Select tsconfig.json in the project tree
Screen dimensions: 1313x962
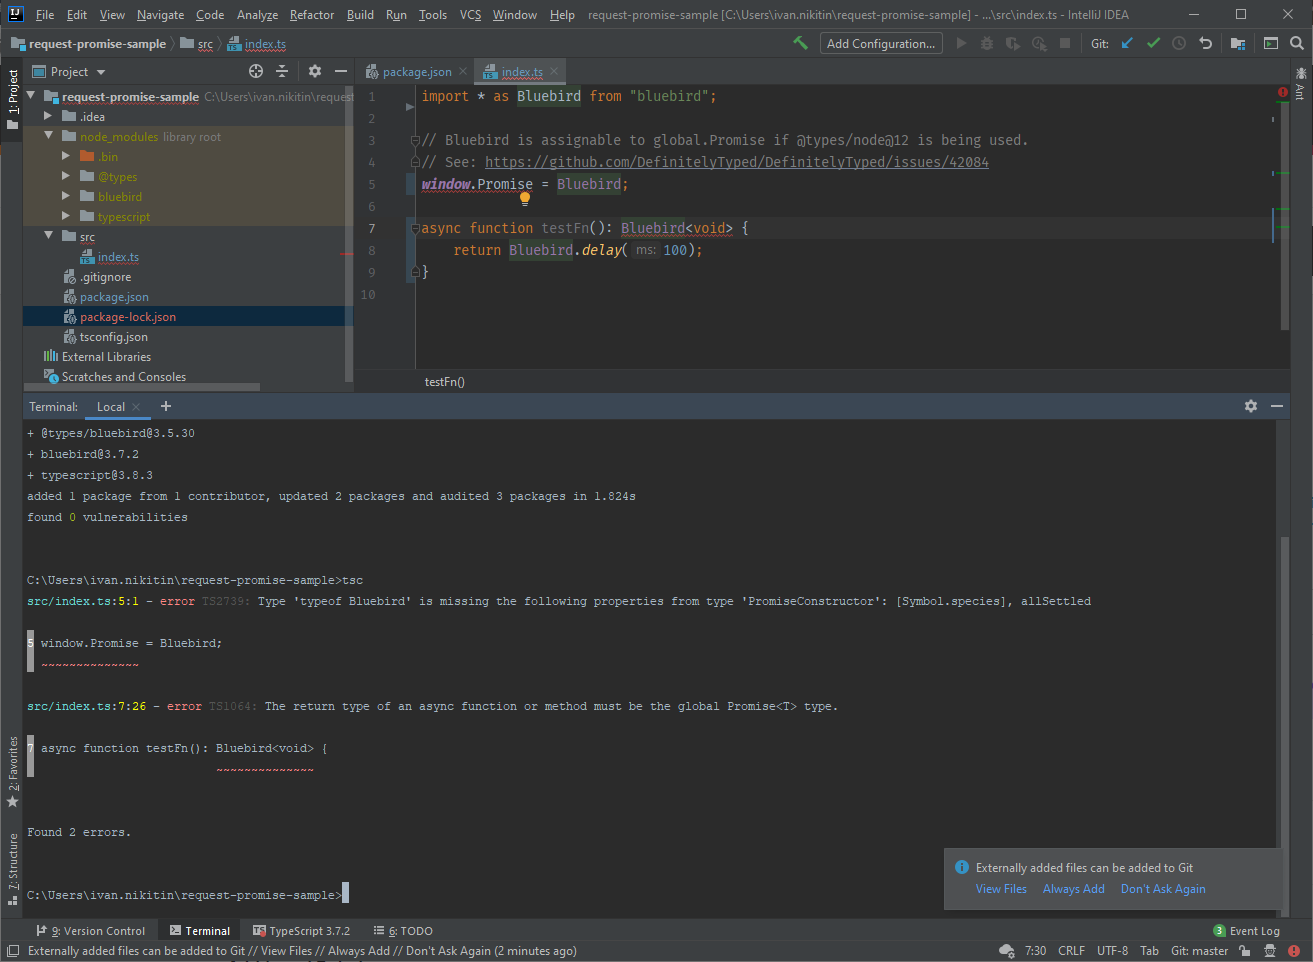pos(113,337)
